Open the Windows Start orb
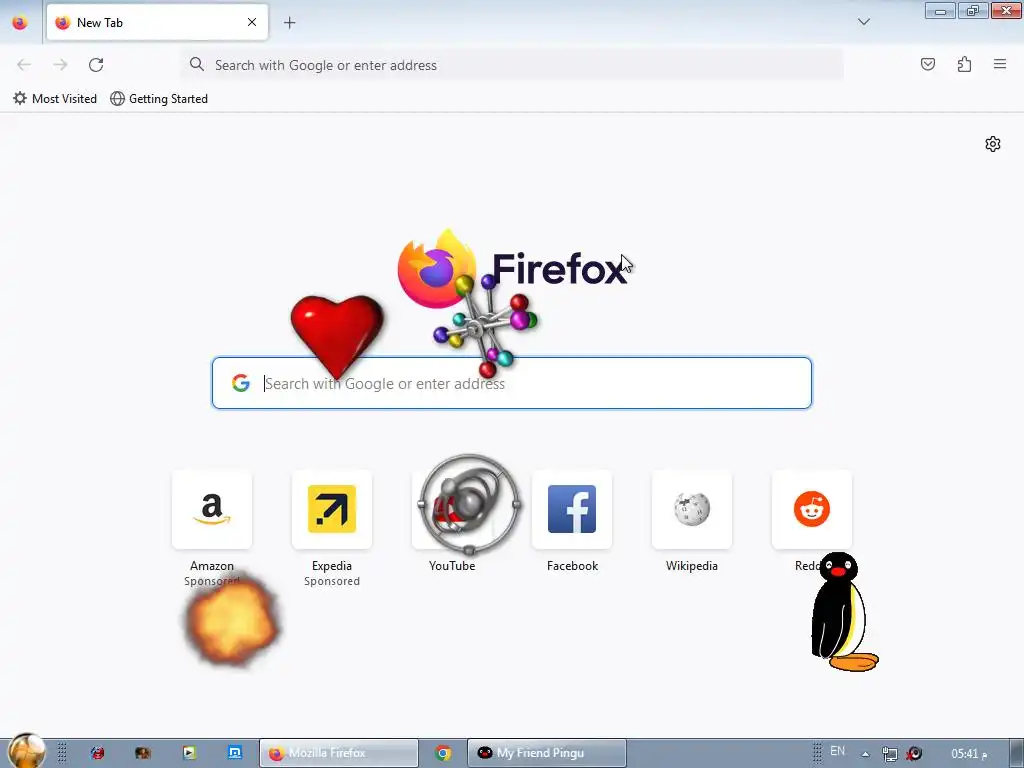 (26, 751)
